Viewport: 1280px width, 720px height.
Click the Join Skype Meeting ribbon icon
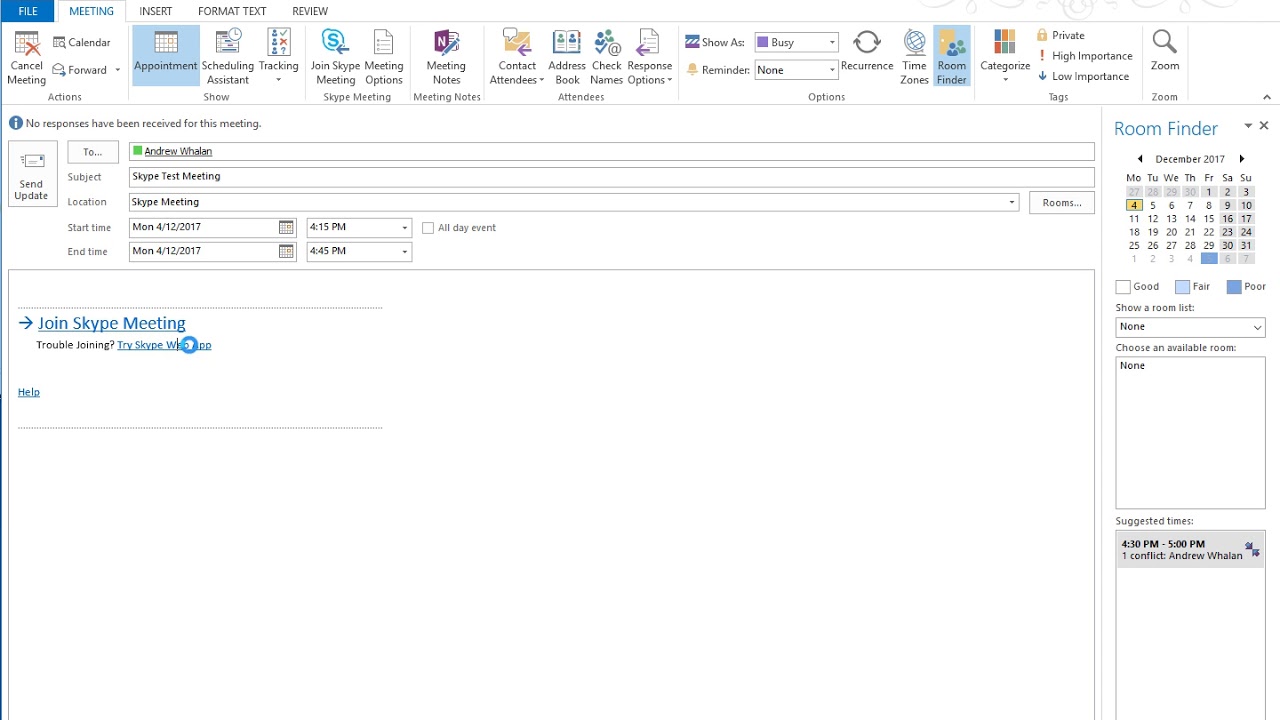click(335, 43)
